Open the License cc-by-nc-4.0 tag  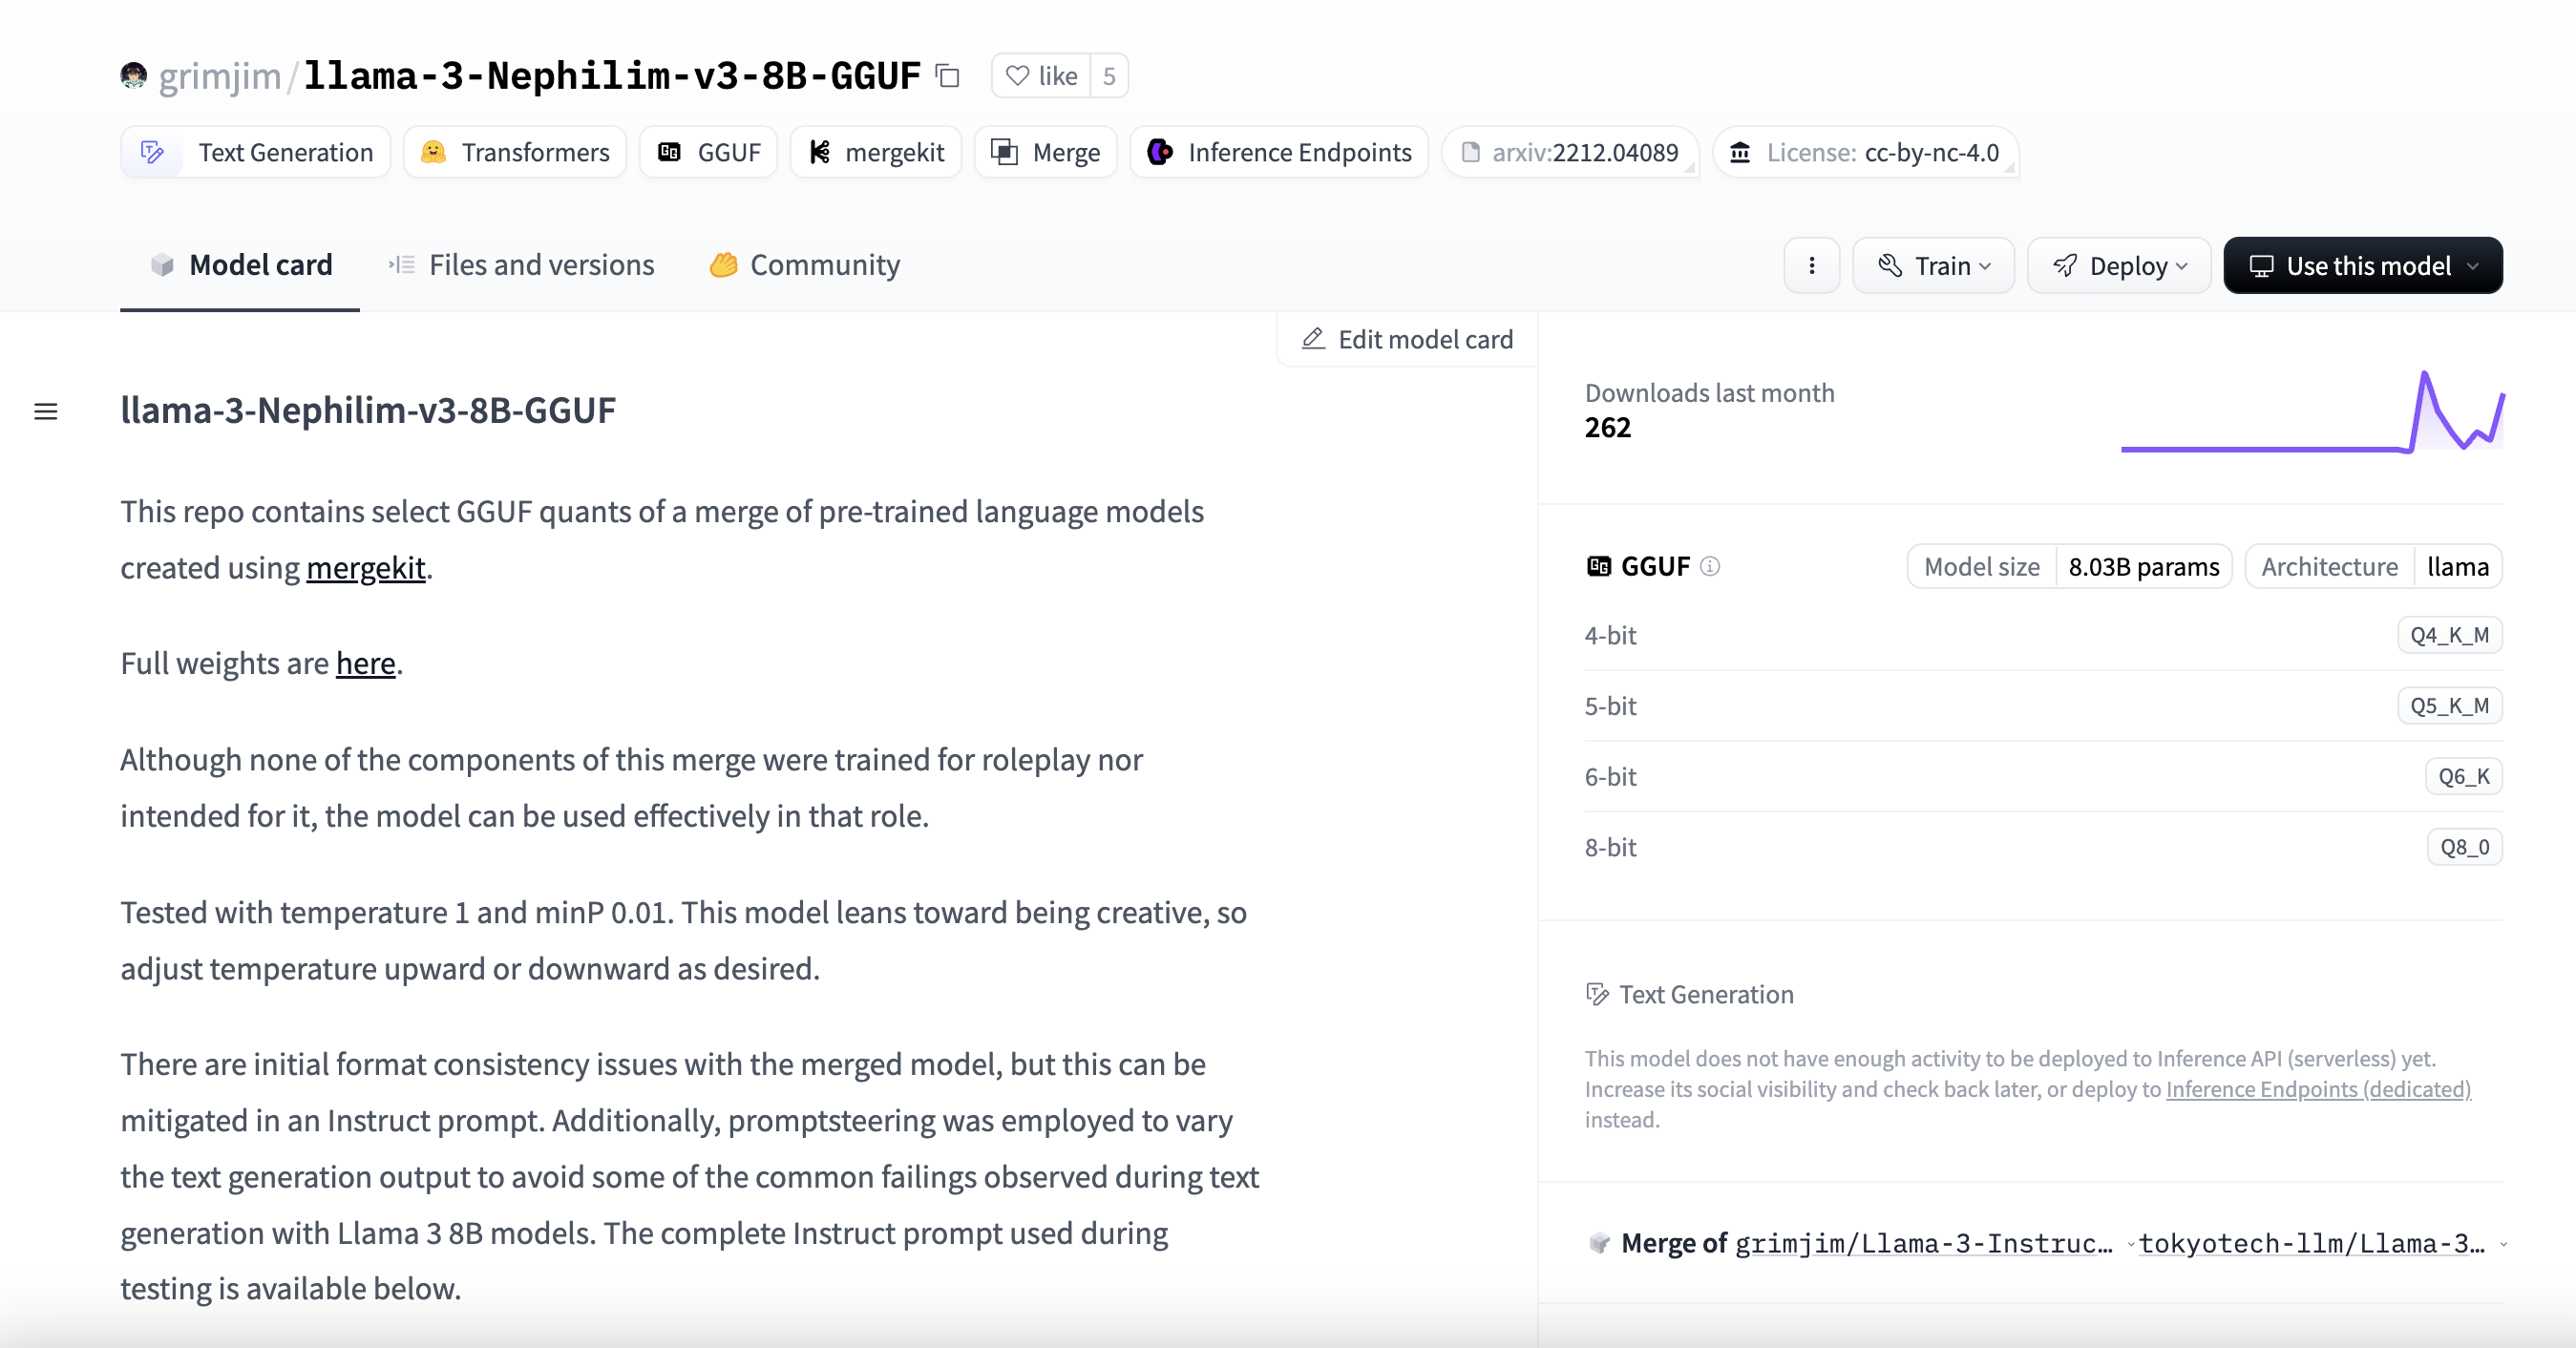pos(1866,152)
